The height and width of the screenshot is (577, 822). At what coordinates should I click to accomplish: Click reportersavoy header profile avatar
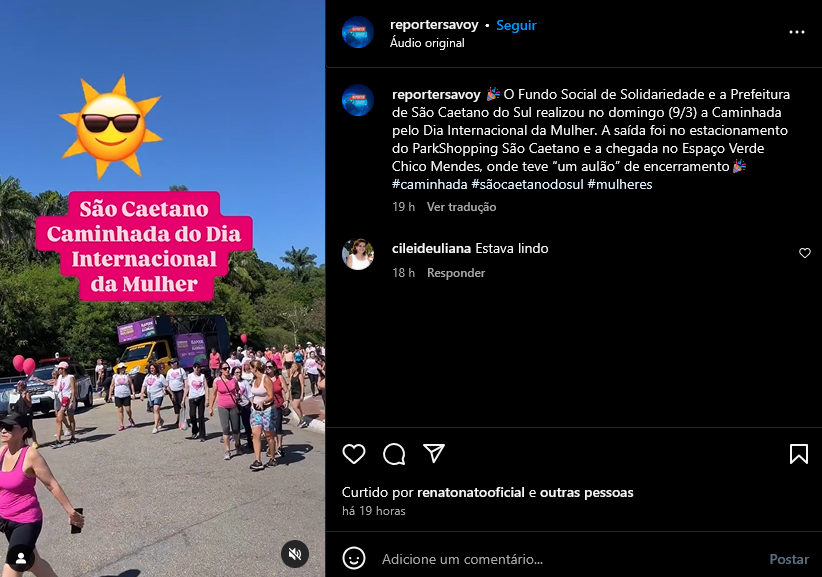pyautogui.click(x=358, y=32)
